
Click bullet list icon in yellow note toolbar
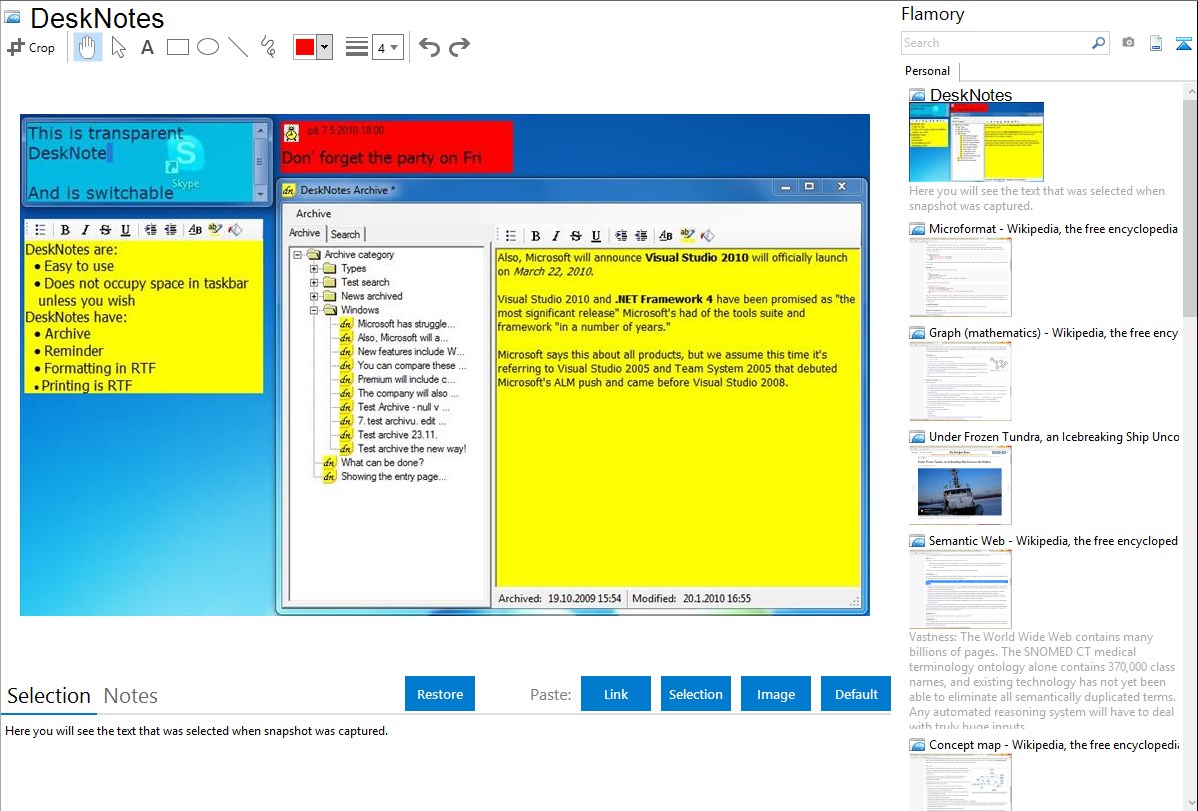click(40, 230)
